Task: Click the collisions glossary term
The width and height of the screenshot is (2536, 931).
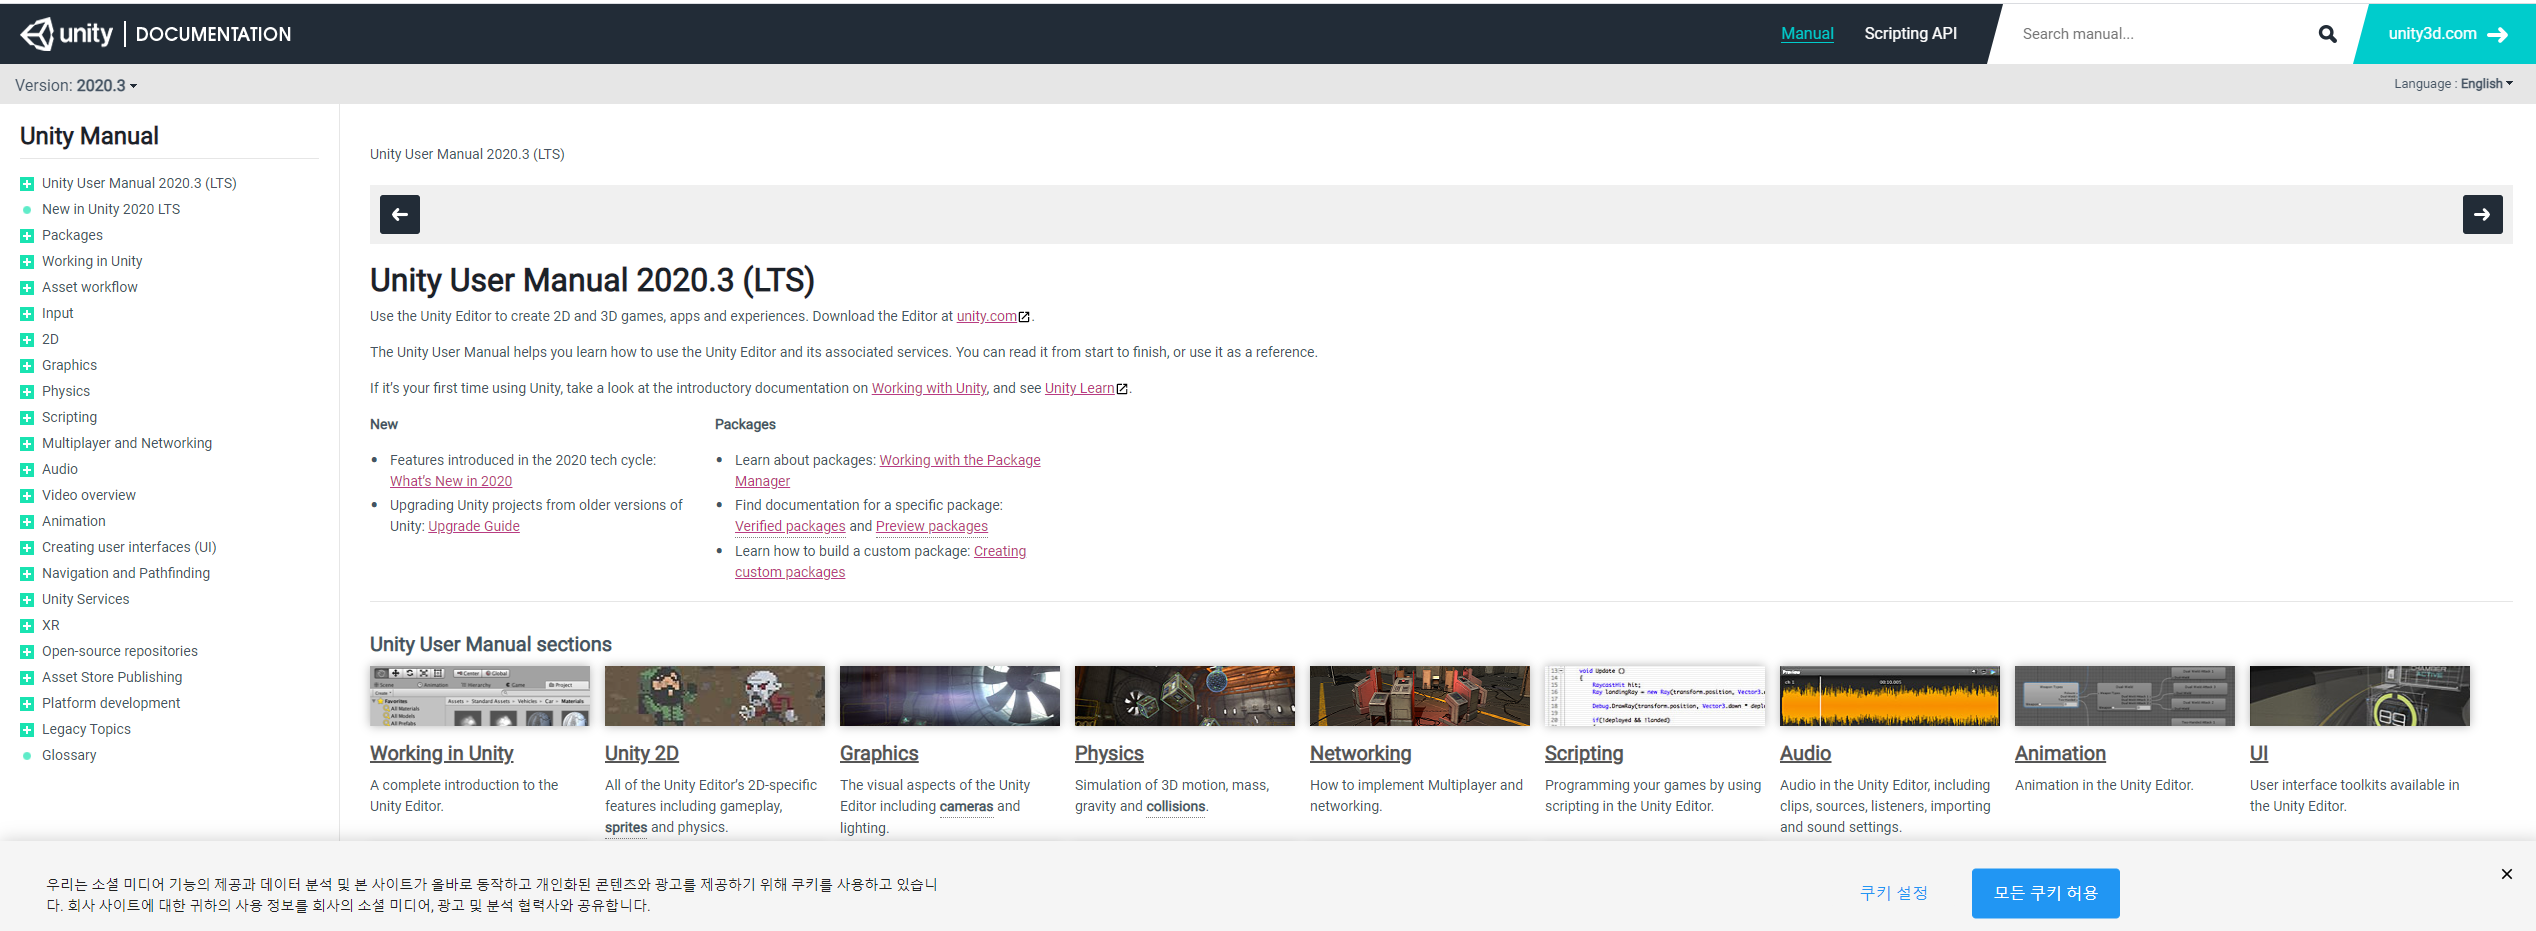Action: 1175,806
